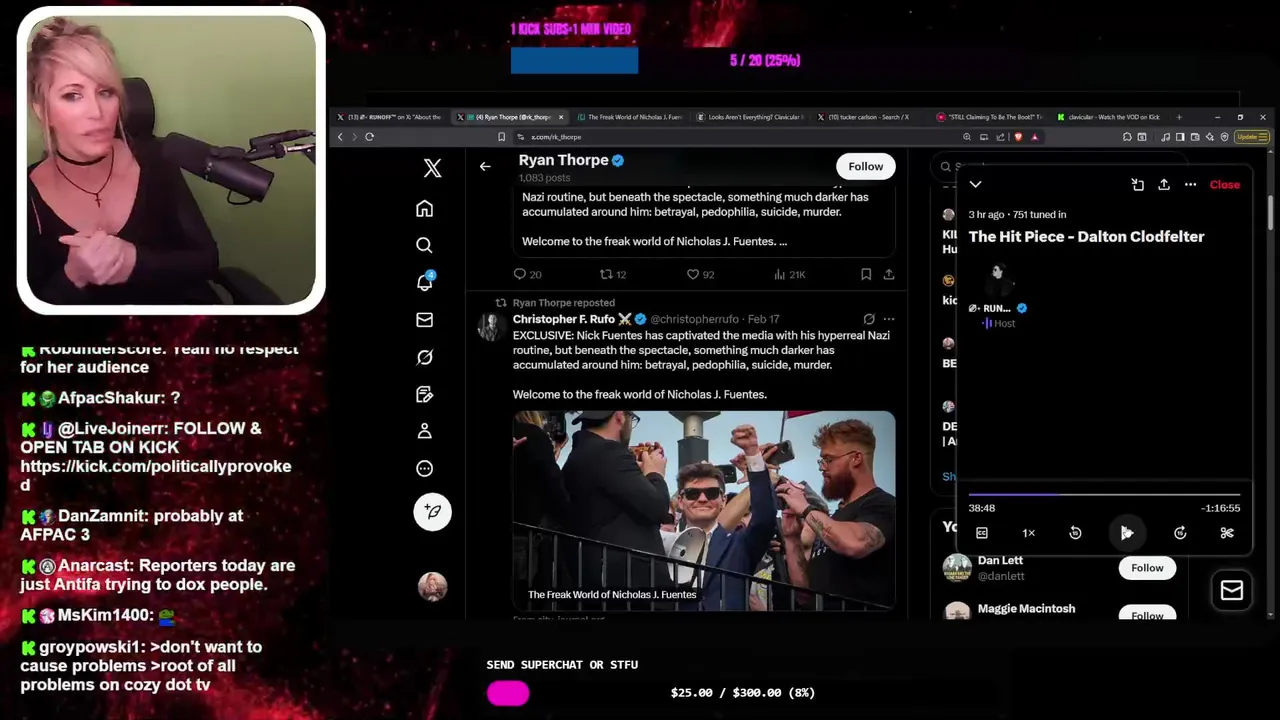Image resolution: width=1280 pixels, height=720 pixels.
Task: Open three-dot menu in the player
Action: 1190,185
